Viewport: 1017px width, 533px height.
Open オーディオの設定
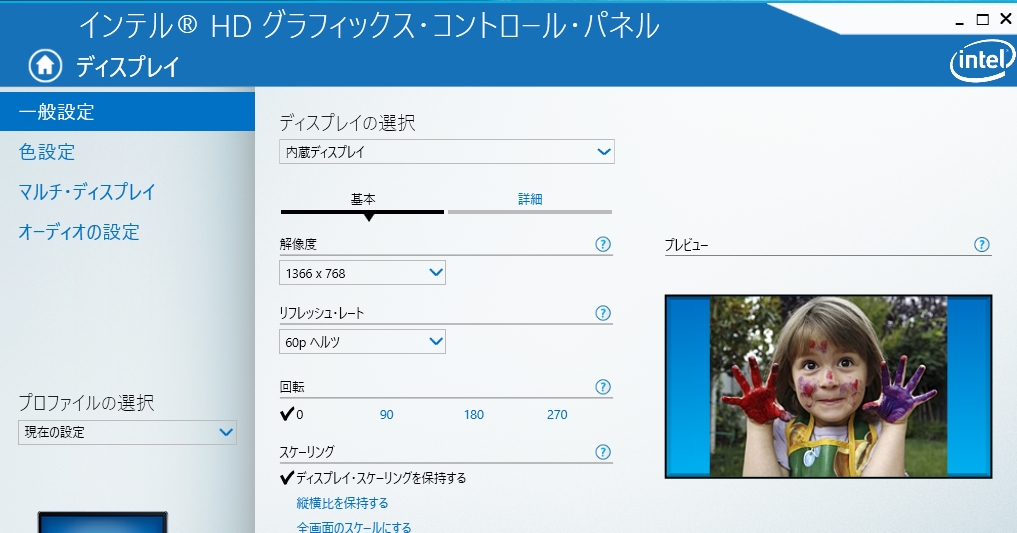pos(79,232)
